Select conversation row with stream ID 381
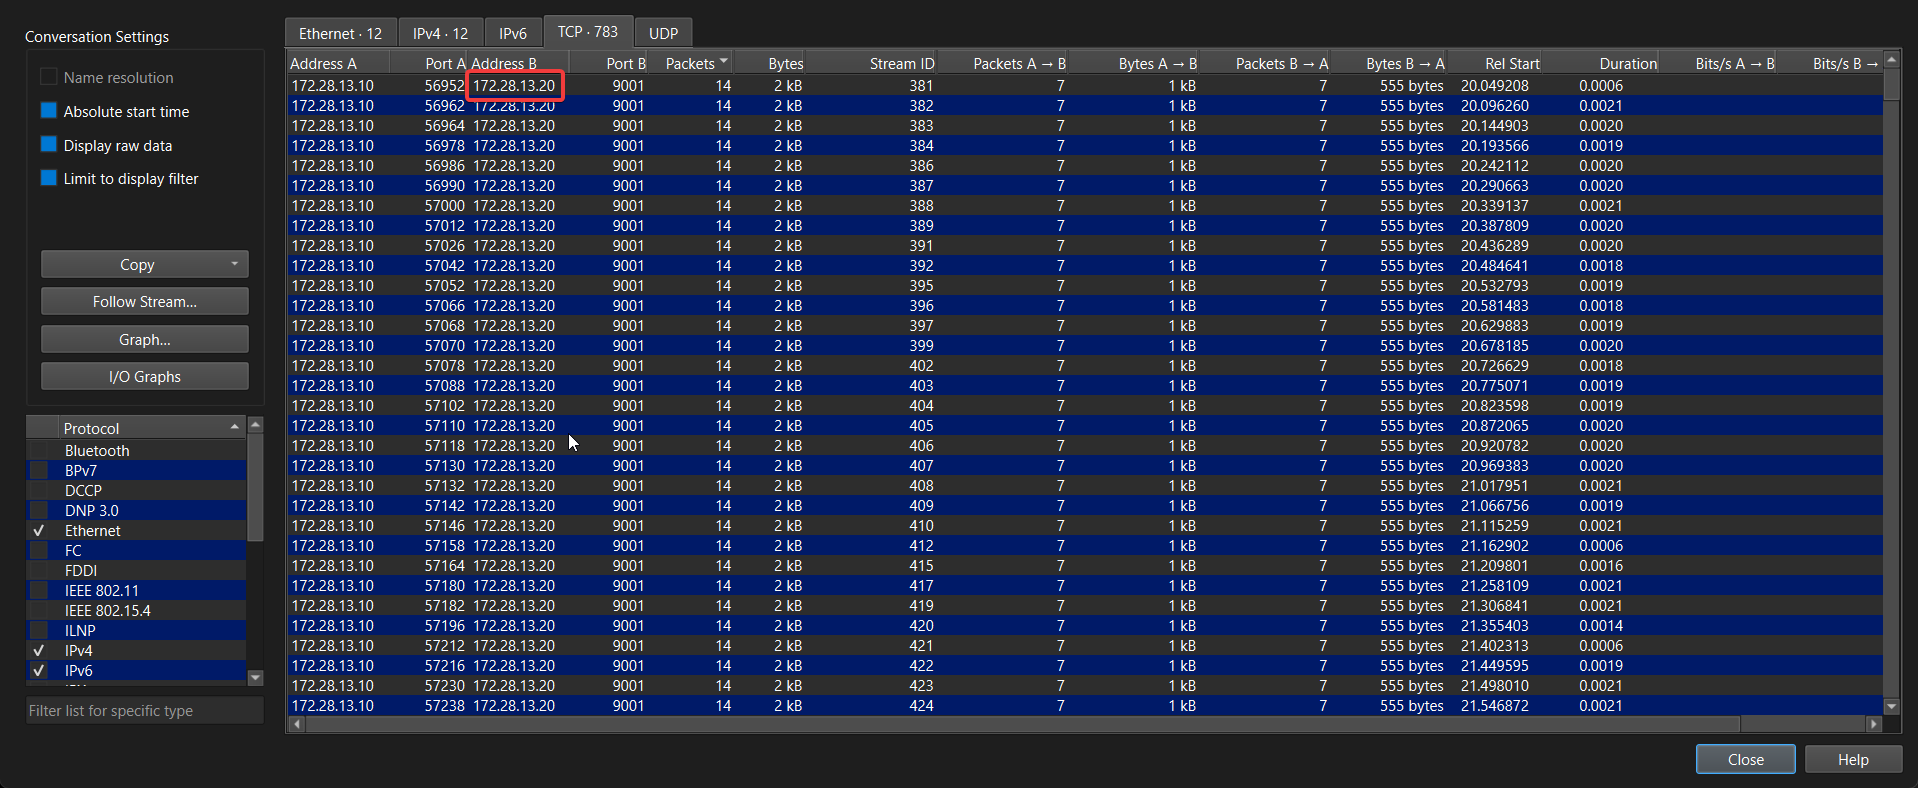The width and height of the screenshot is (1918, 788). click(x=1085, y=86)
